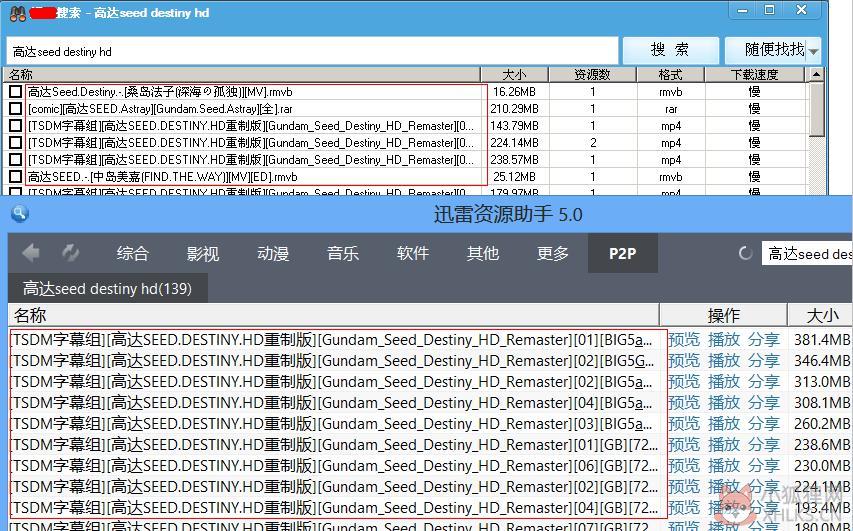The height and width of the screenshot is (531, 853).
Task: Check the box for 中岛美嘉 FIND.THE.WAY rmvb
Action: (16, 176)
